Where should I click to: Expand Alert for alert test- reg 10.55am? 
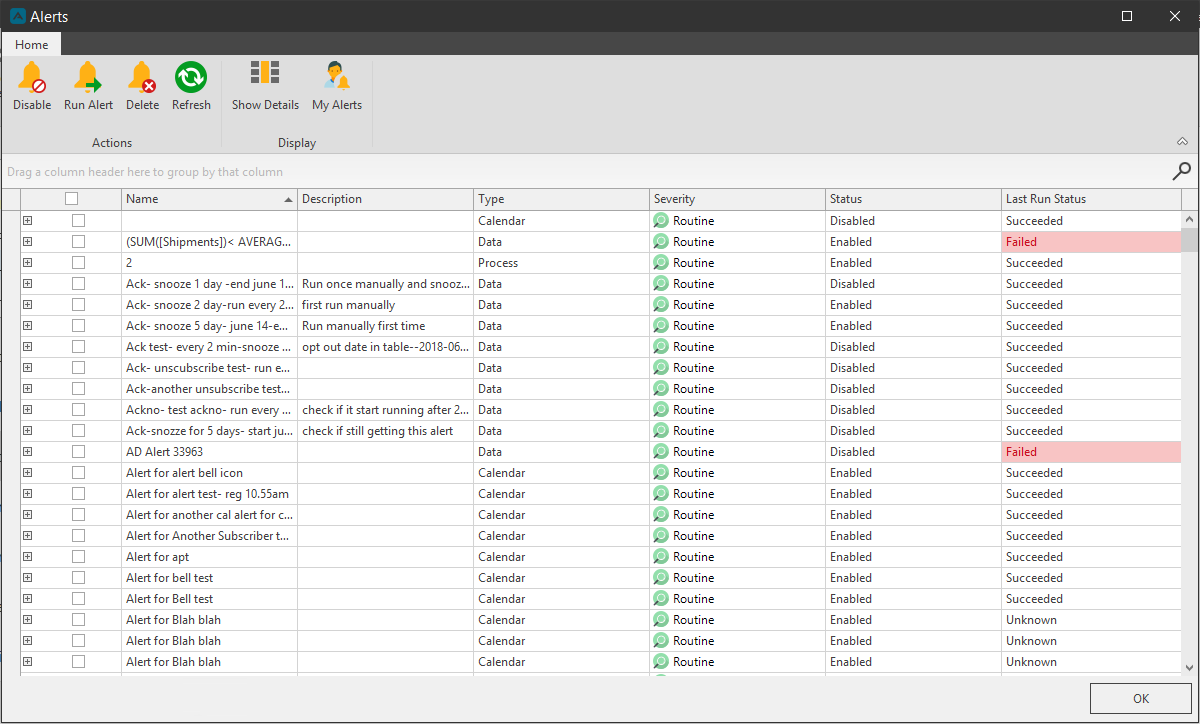28,494
